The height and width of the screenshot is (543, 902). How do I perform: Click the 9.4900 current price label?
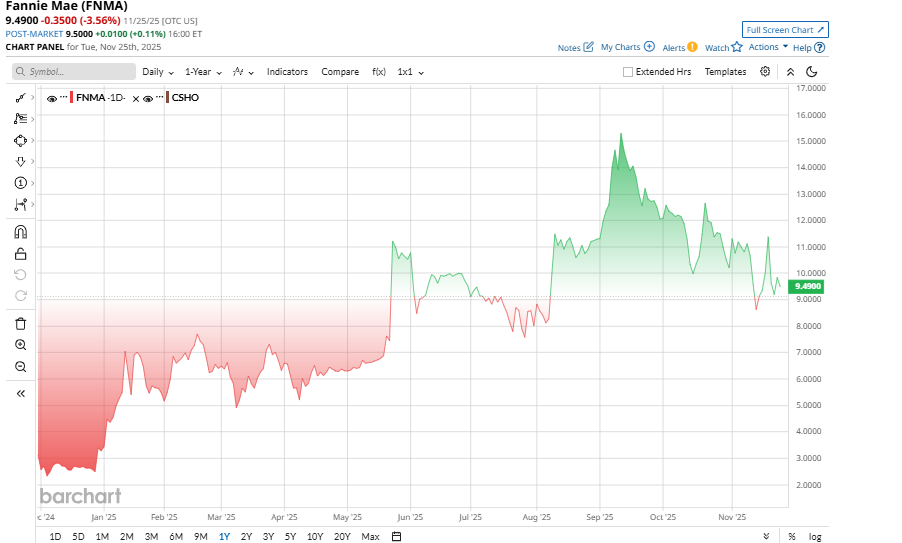808,286
